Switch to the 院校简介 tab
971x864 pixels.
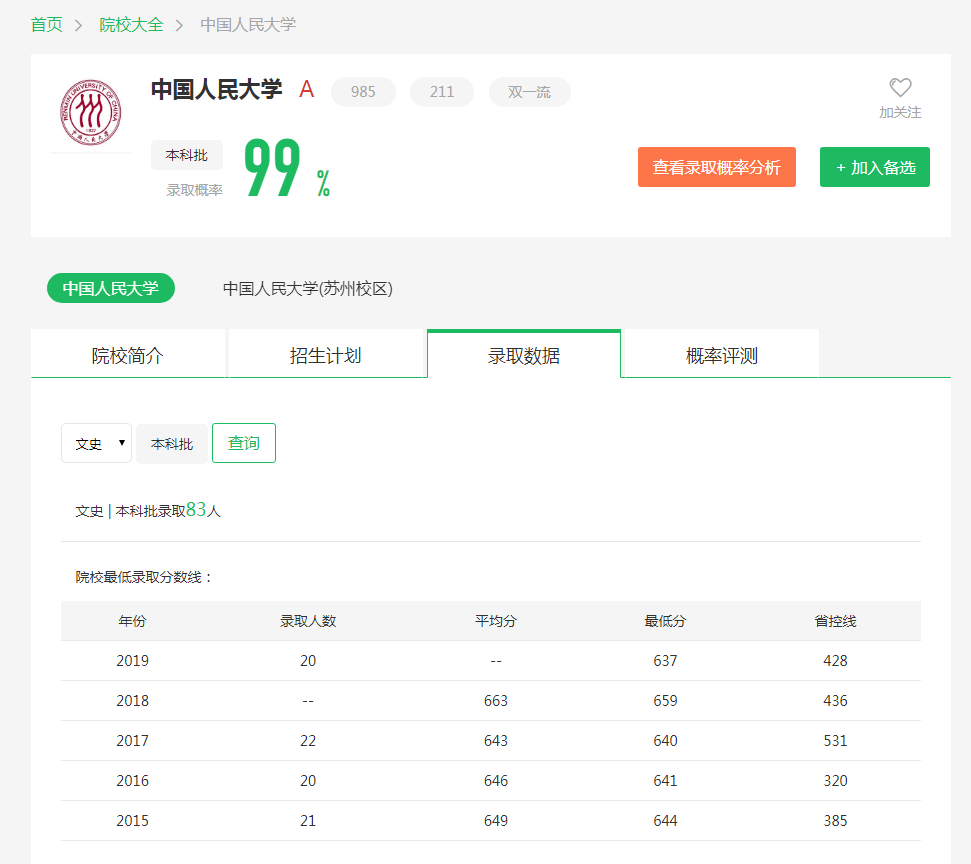[128, 353]
